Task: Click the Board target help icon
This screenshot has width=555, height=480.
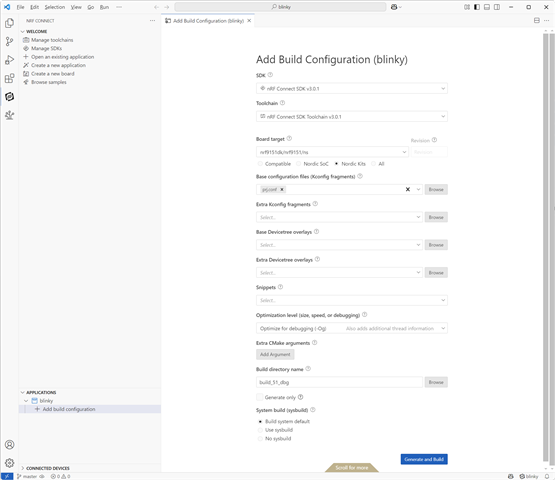Action: (x=289, y=138)
